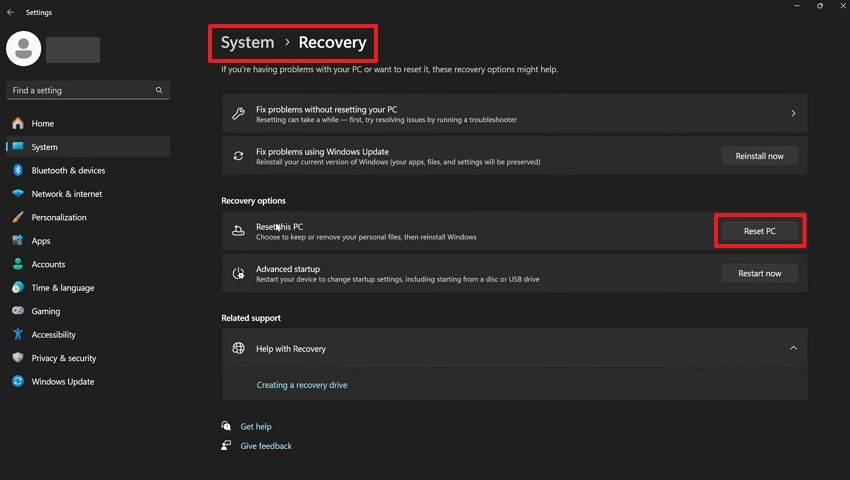
Task: Click the Time & language globe icon
Action: [x=18, y=287]
